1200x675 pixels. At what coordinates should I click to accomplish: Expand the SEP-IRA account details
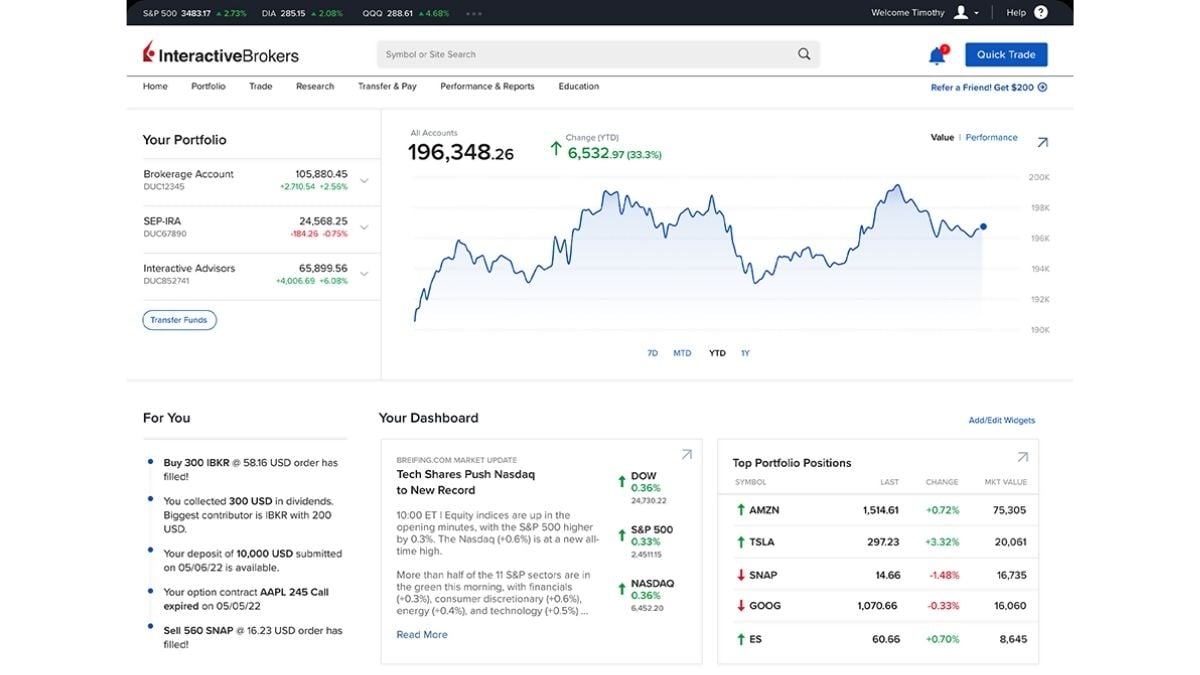(x=364, y=227)
